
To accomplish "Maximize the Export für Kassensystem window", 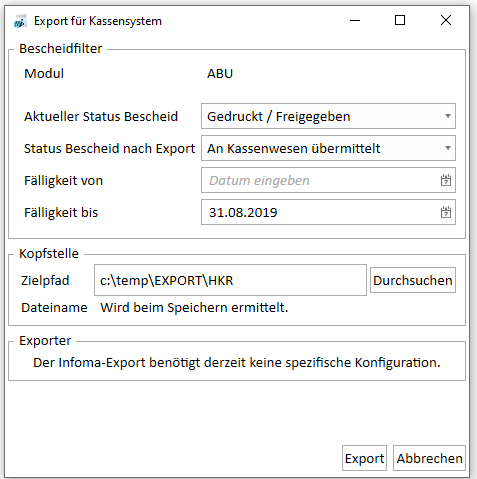I will (x=400, y=21).
